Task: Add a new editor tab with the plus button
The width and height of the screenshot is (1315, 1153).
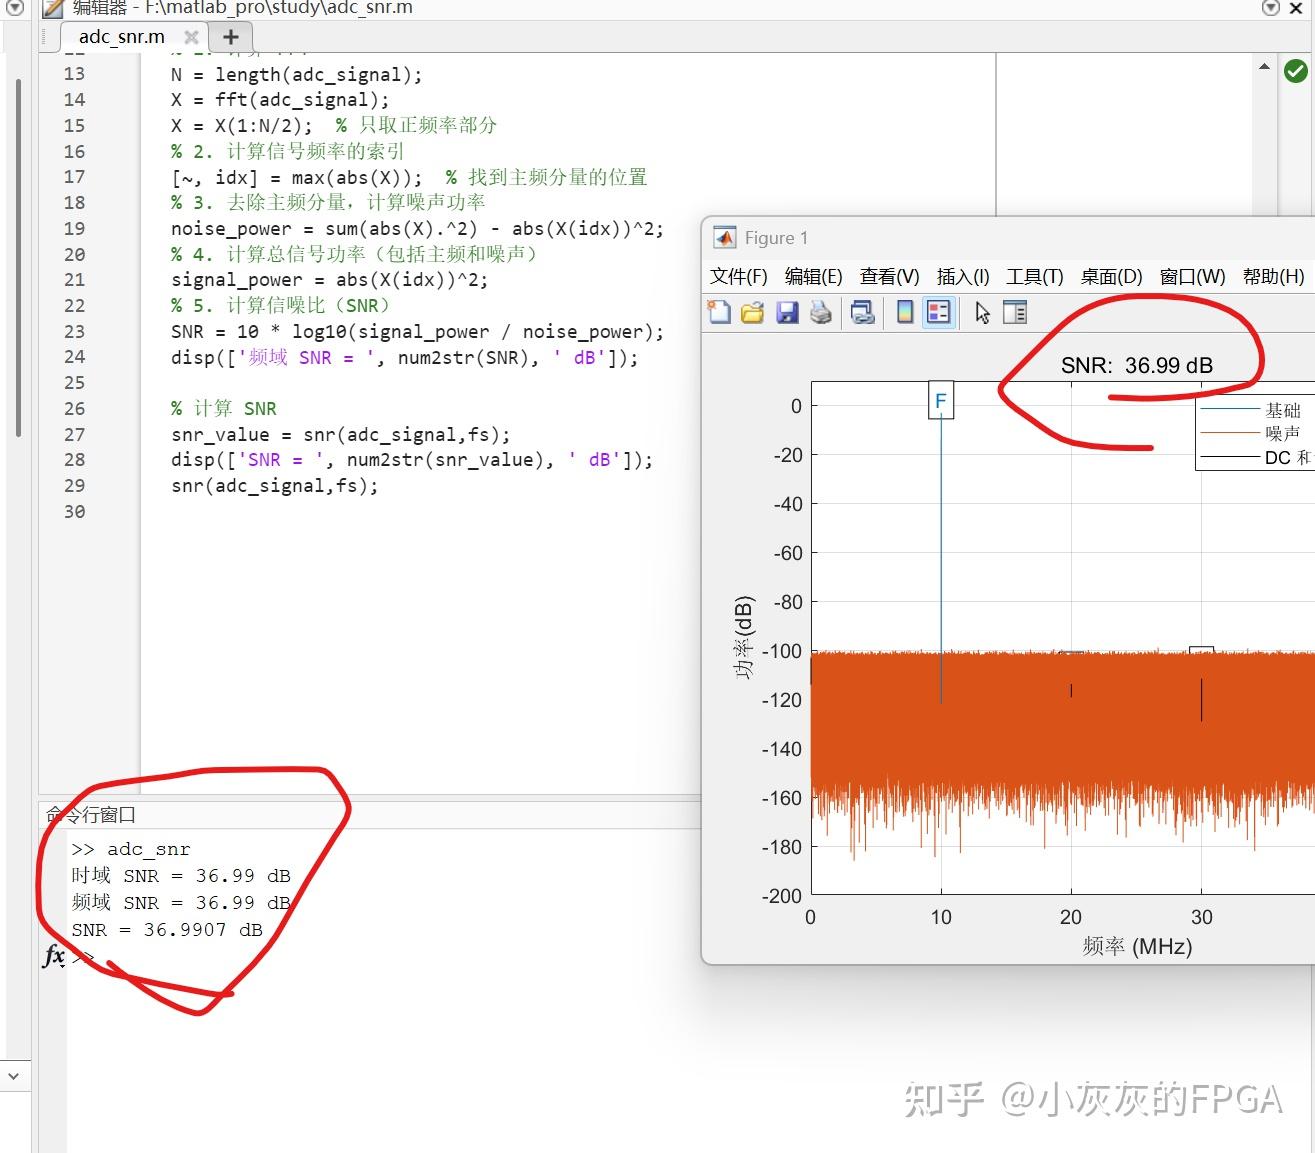Action: point(231,37)
